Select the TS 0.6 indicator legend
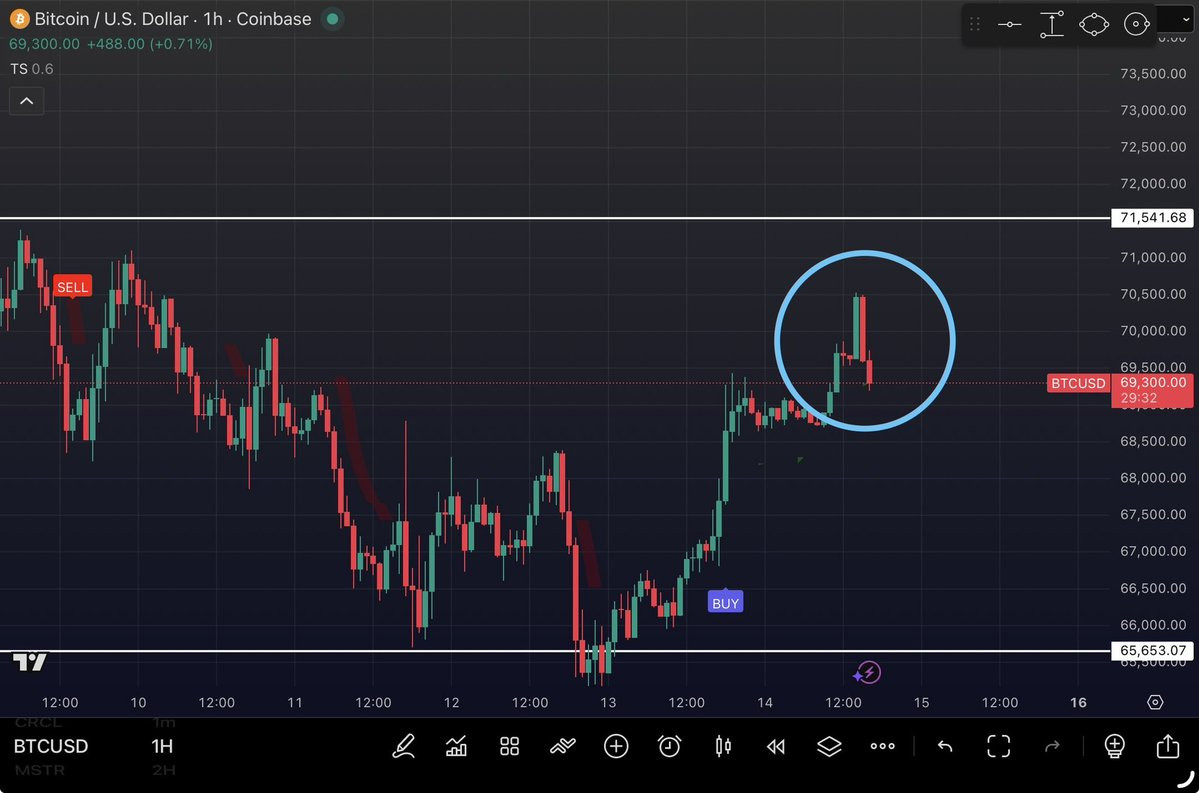Viewport: 1199px width, 793px height. [x=31, y=69]
